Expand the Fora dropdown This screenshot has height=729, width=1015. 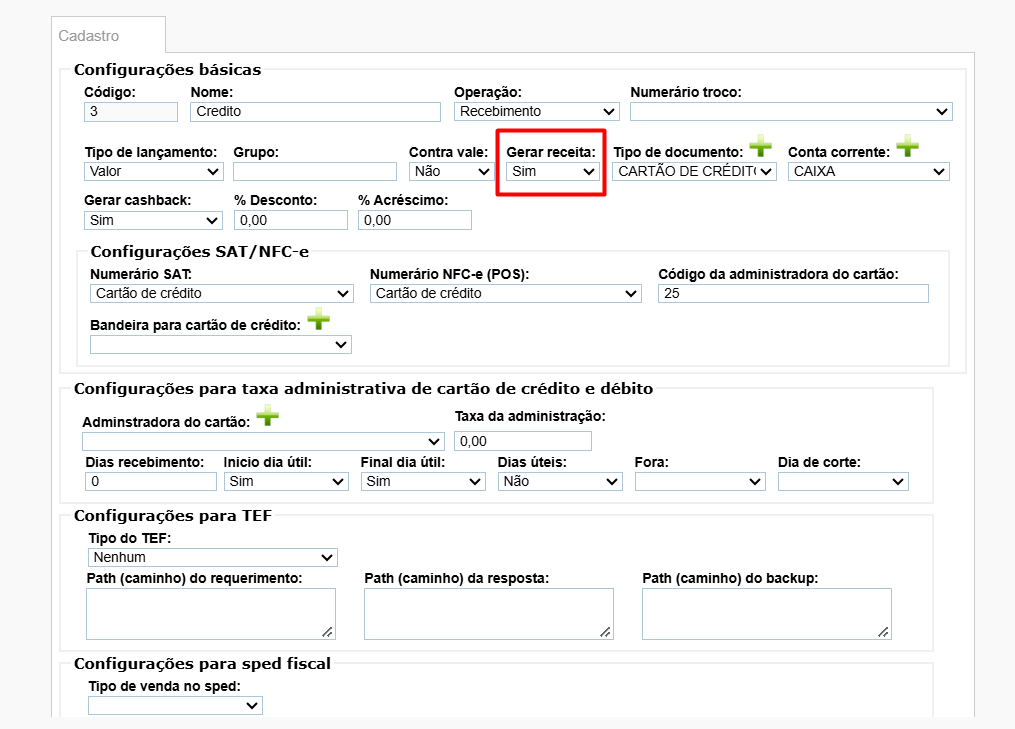coord(700,482)
